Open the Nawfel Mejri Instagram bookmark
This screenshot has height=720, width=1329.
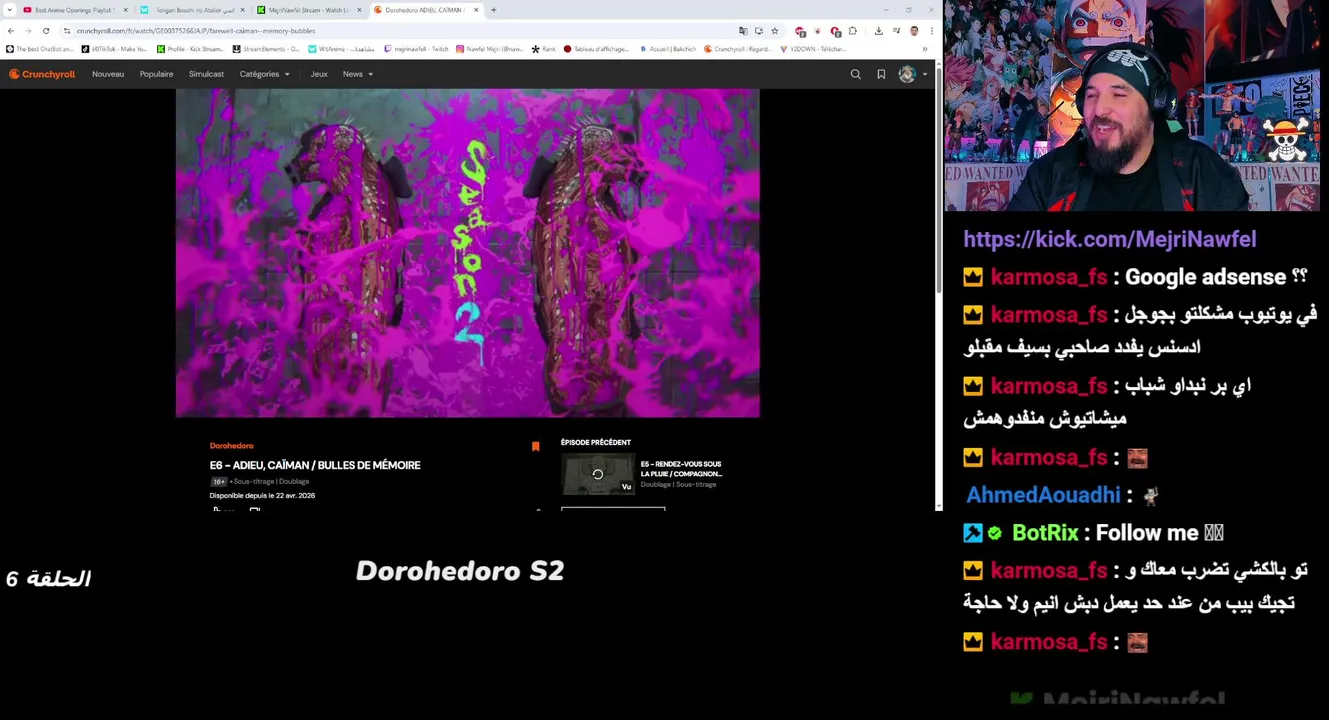pyautogui.click(x=490, y=49)
